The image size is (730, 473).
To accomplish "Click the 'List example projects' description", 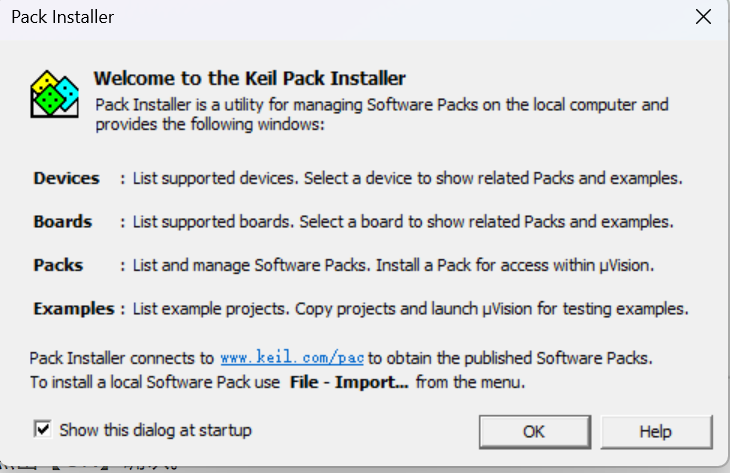I will tap(410, 309).
